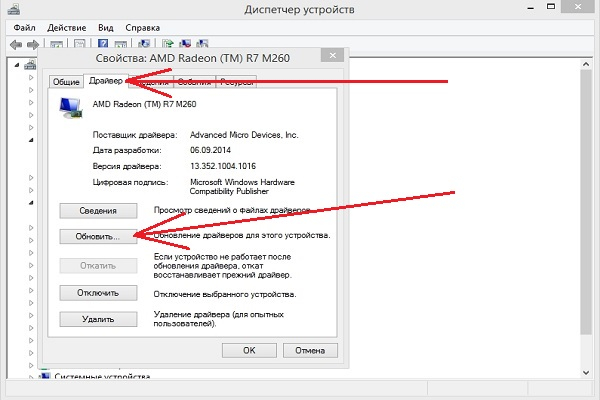600x400 pixels.
Task: Open the Файл menu
Action: pos(24,28)
